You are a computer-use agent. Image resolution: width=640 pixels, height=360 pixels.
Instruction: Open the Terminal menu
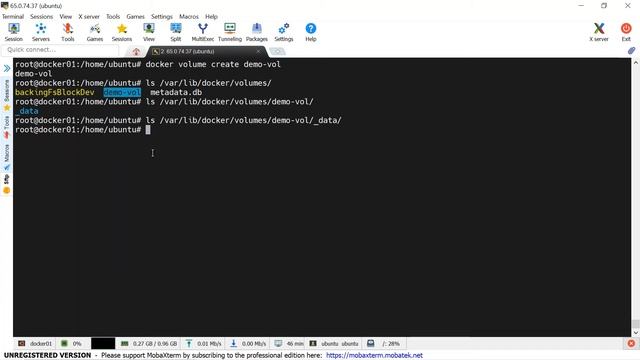[13, 17]
